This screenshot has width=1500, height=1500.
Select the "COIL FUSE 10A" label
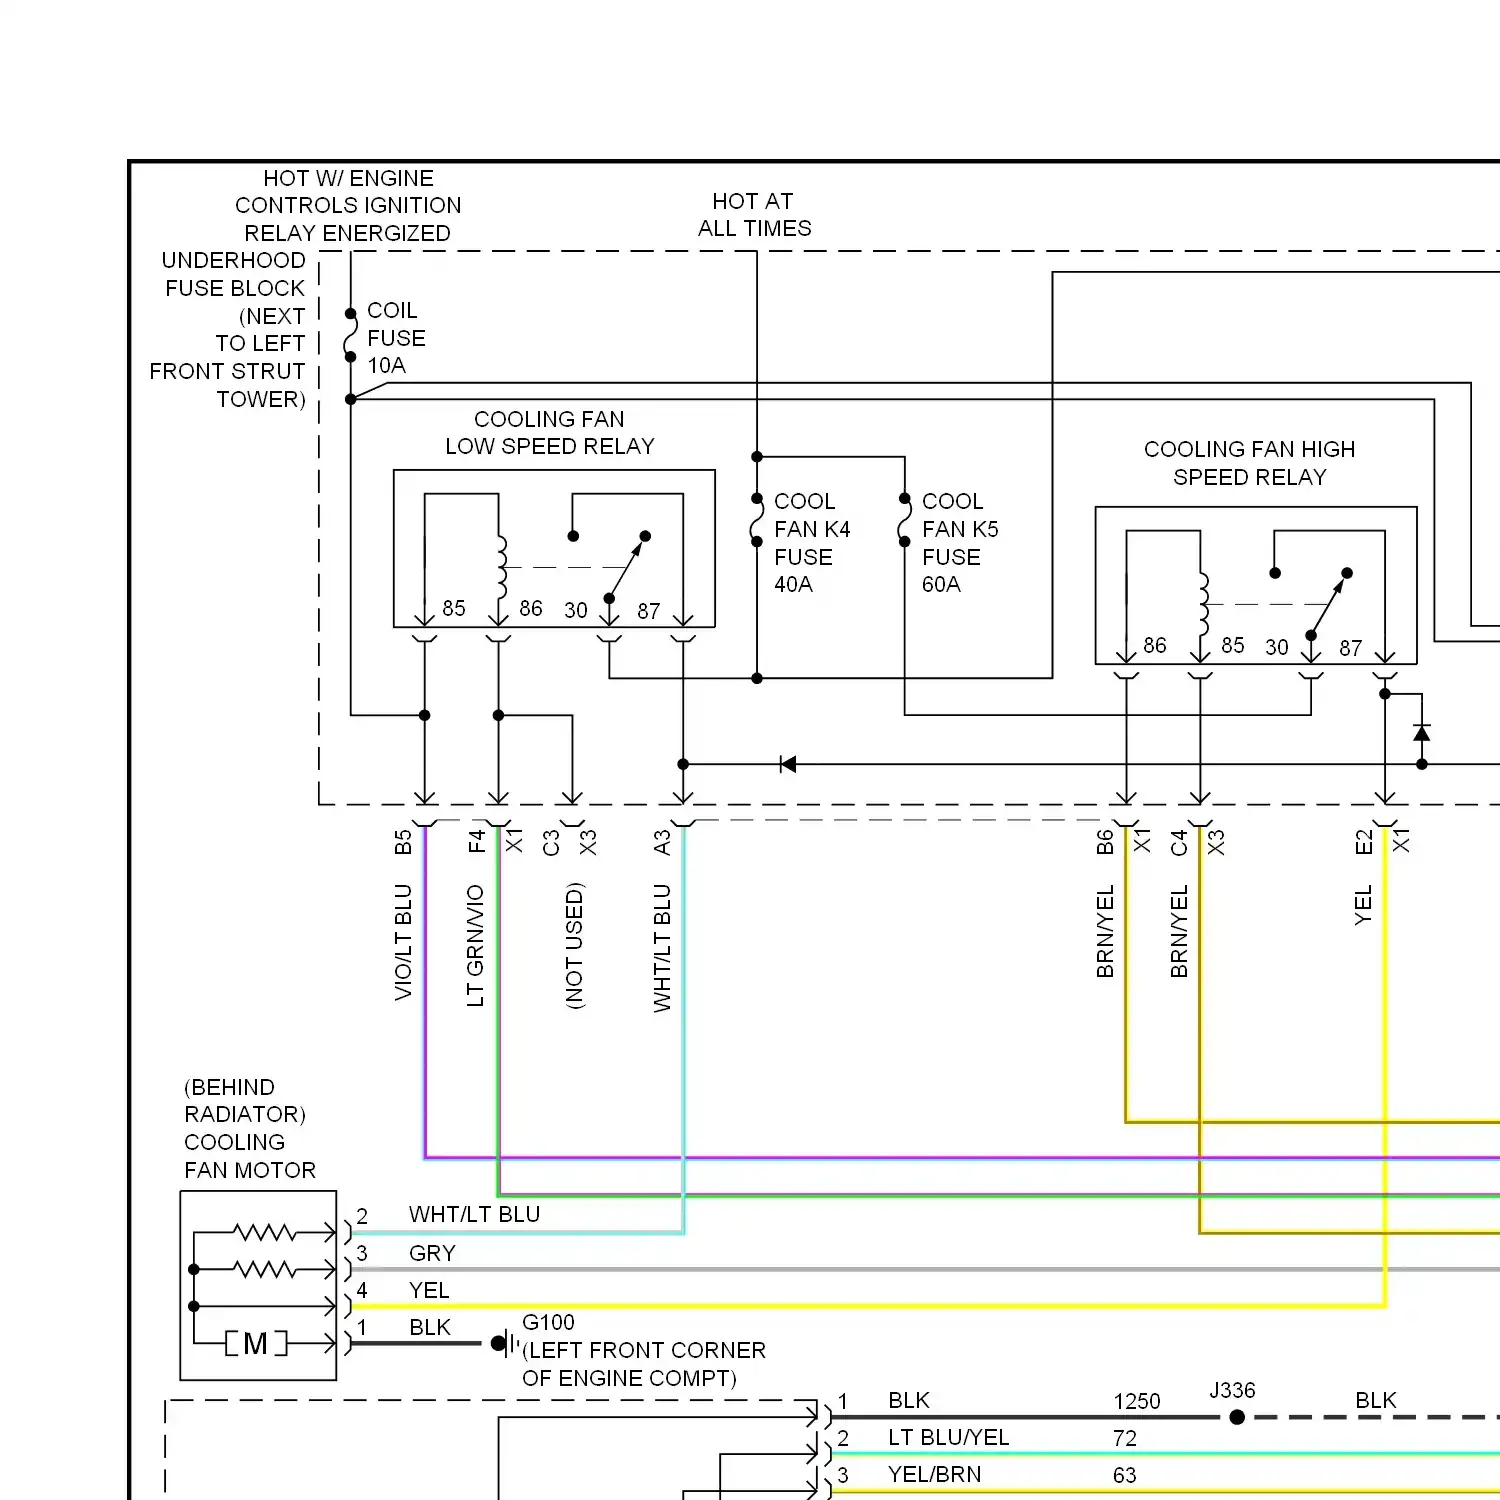pos(396,338)
